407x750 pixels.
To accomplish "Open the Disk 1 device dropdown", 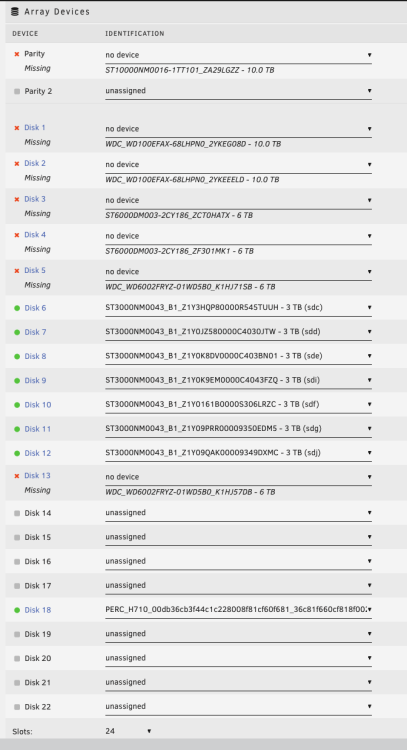I will click(239, 129).
